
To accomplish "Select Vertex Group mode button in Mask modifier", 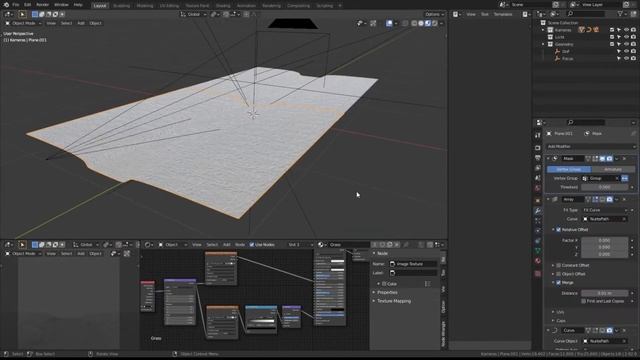I will pos(569,169).
